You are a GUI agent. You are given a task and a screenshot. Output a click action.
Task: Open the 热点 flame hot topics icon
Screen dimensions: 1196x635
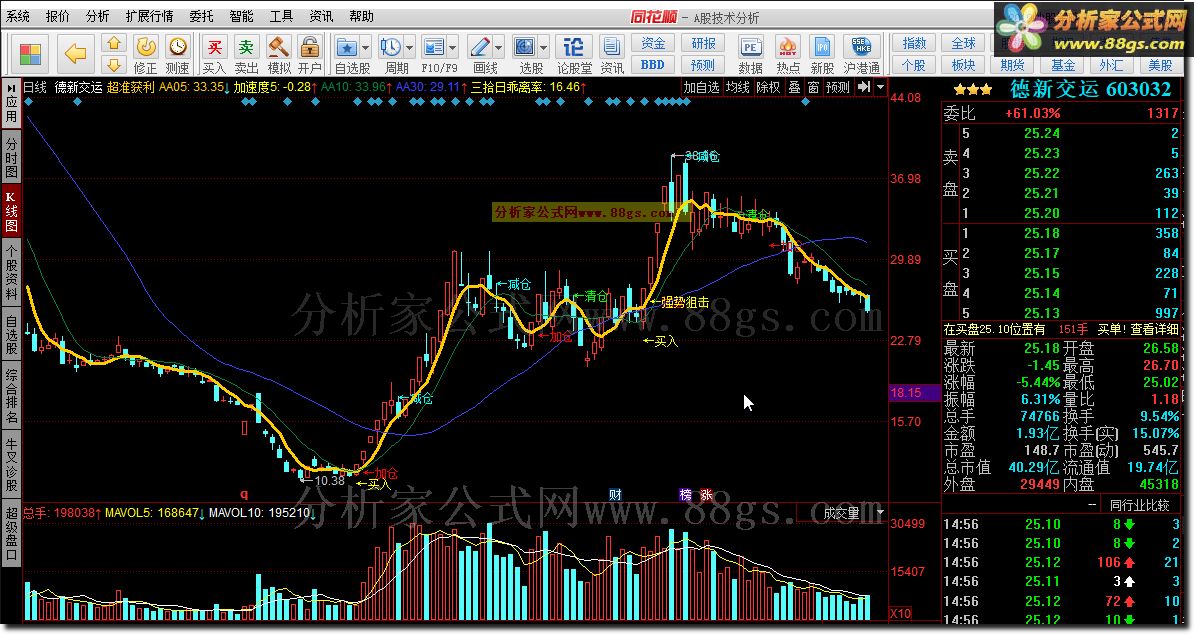click(787, 47)
